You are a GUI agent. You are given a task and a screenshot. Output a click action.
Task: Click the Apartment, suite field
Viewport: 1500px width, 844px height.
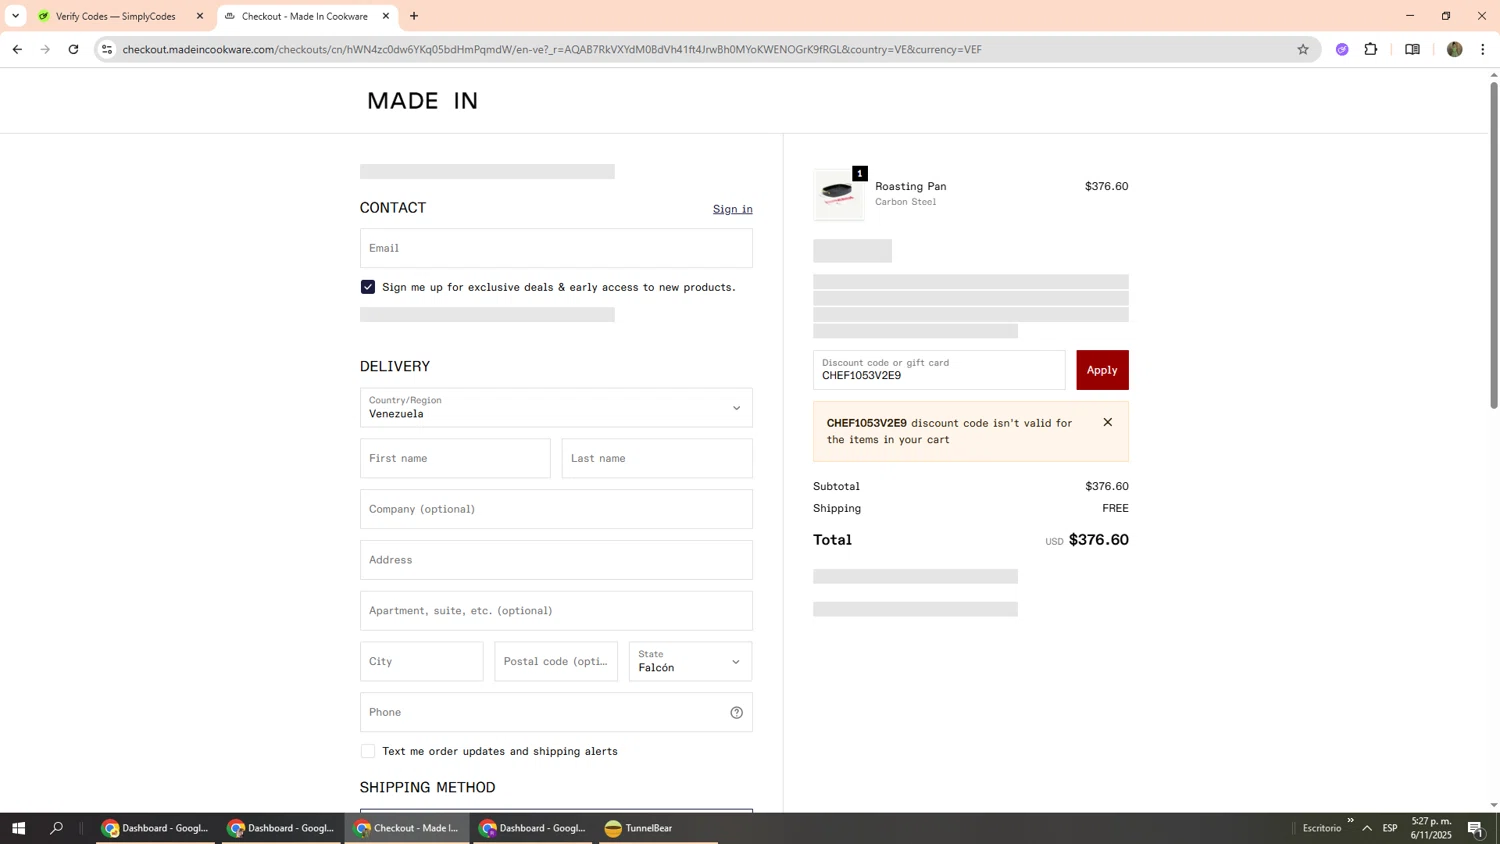[x=556, y=611]
